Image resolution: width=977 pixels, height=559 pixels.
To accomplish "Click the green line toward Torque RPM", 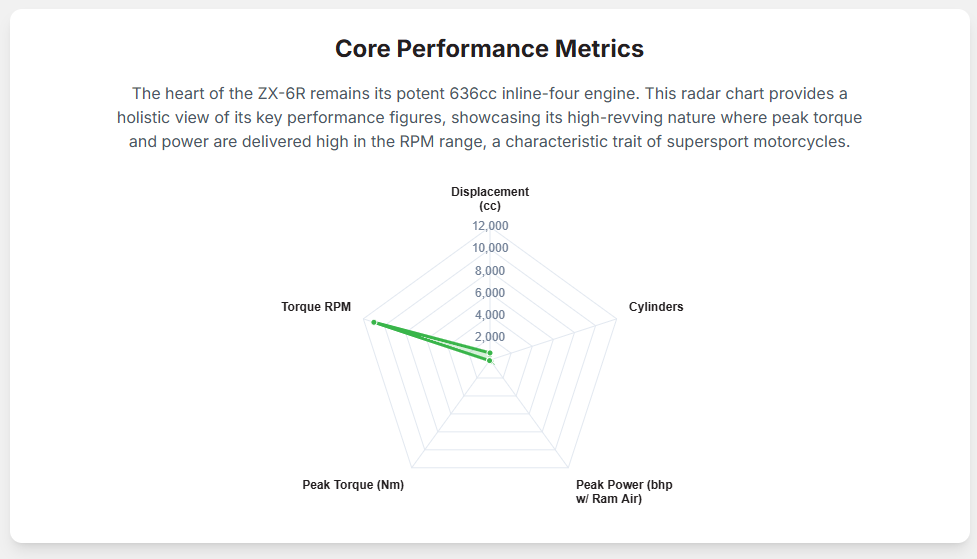I will (430, 339).
